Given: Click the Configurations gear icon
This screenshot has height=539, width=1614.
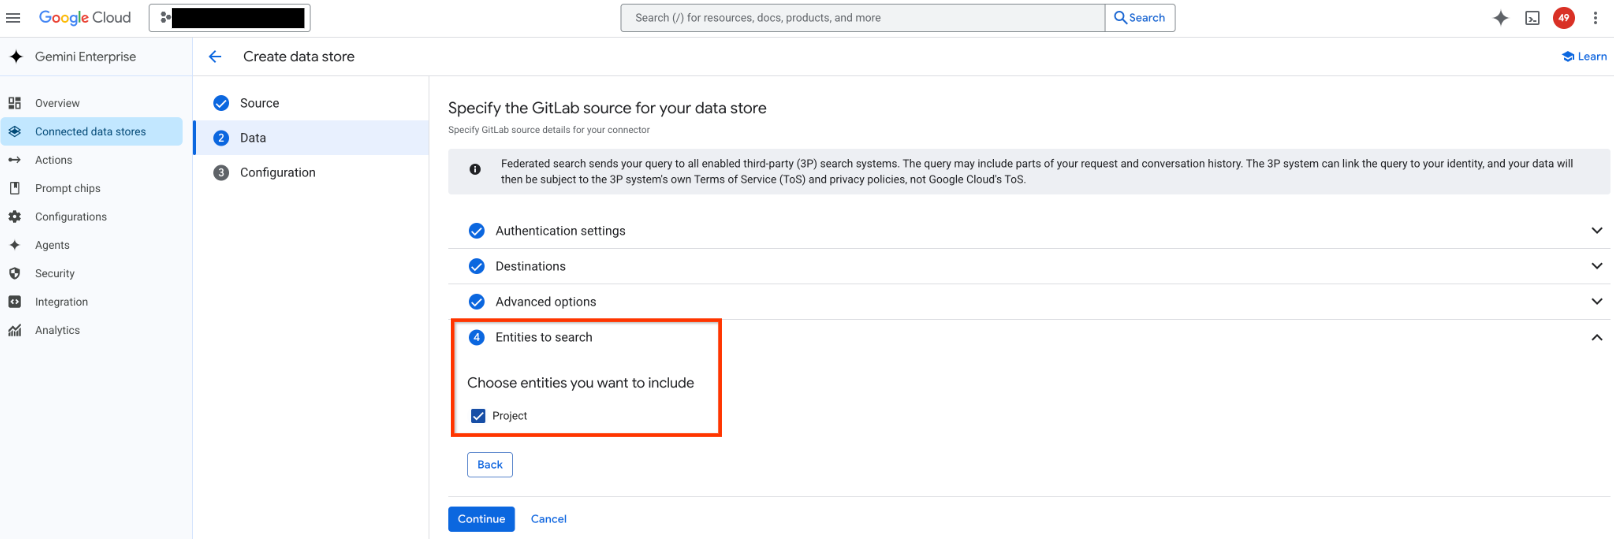Looking at the screenshot, I should coord(15,217).
